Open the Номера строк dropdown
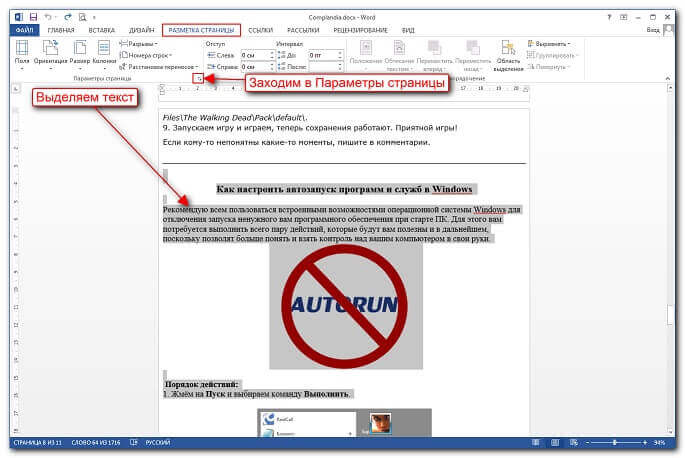 point(146,55)
